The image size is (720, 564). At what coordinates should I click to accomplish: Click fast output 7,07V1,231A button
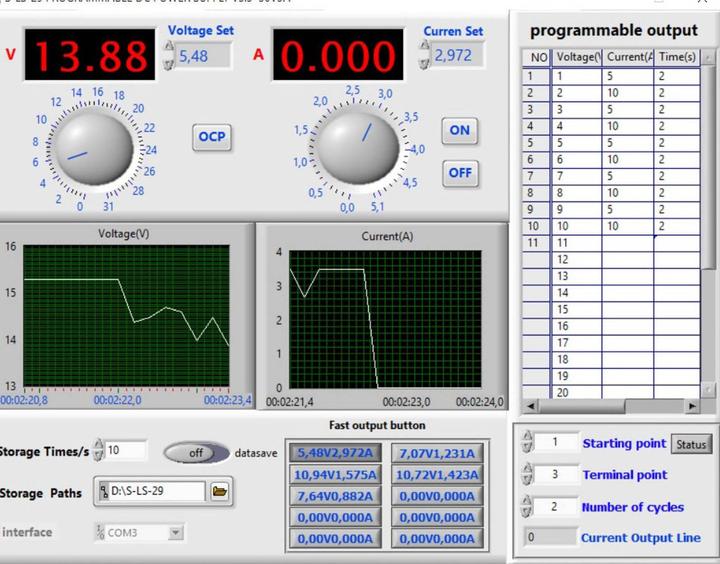point(437,453)
